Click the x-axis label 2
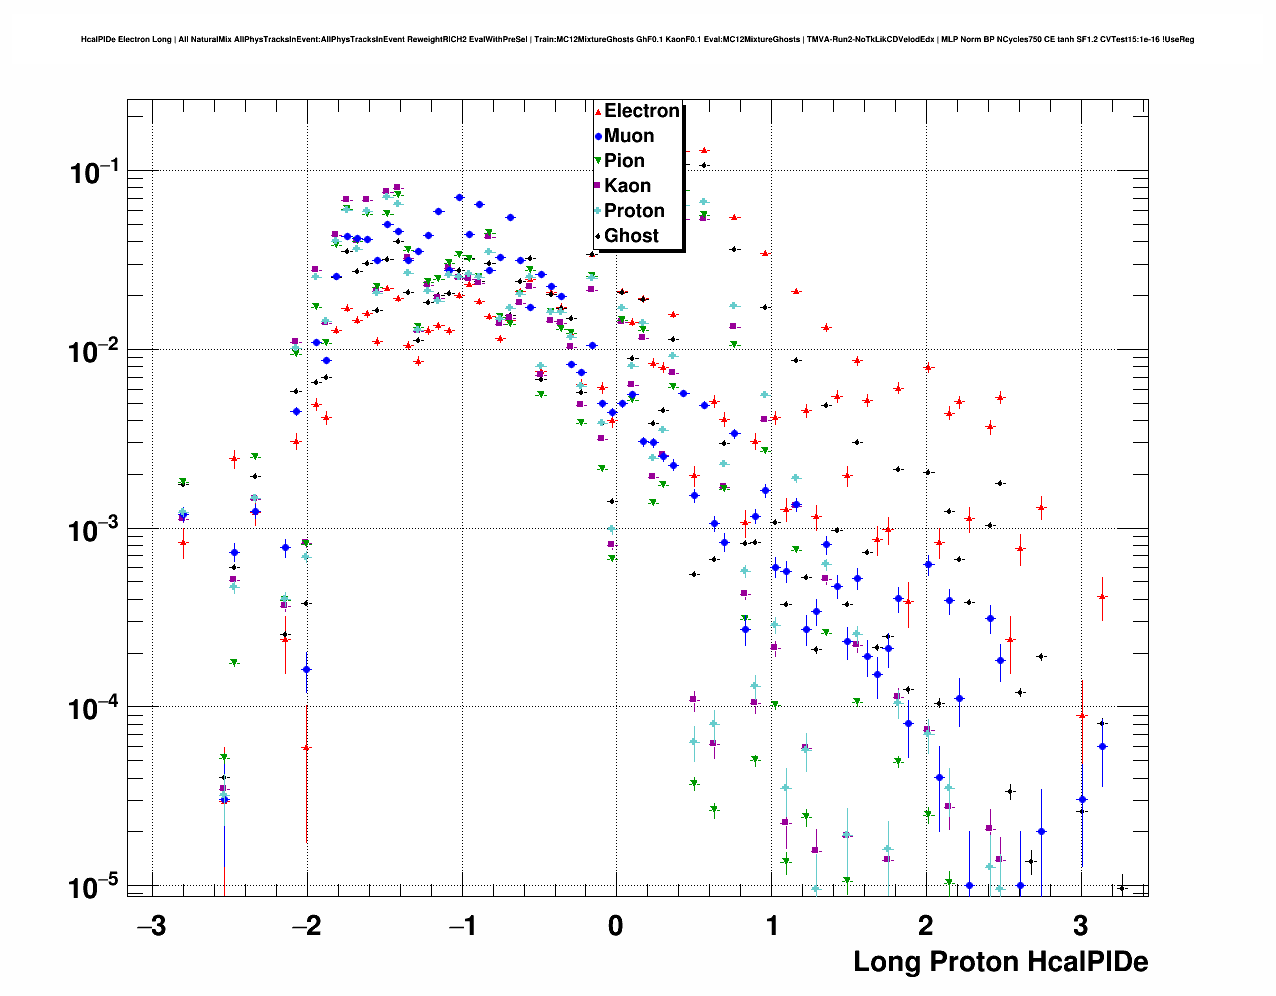Screen dimensions: 1276x996 click(926, 925)
